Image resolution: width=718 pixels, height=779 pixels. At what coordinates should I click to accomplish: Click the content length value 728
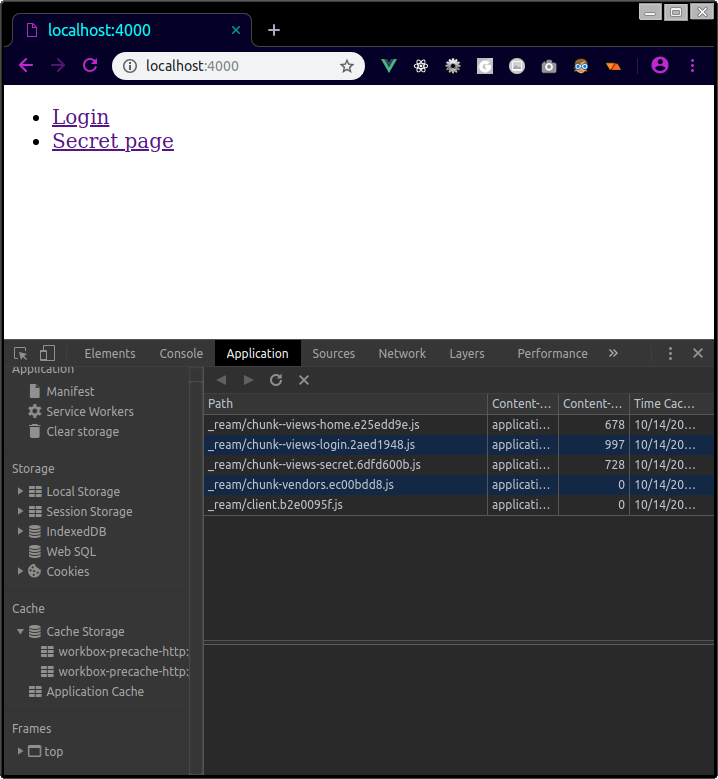pyautogui.click(x=614, y=465)
